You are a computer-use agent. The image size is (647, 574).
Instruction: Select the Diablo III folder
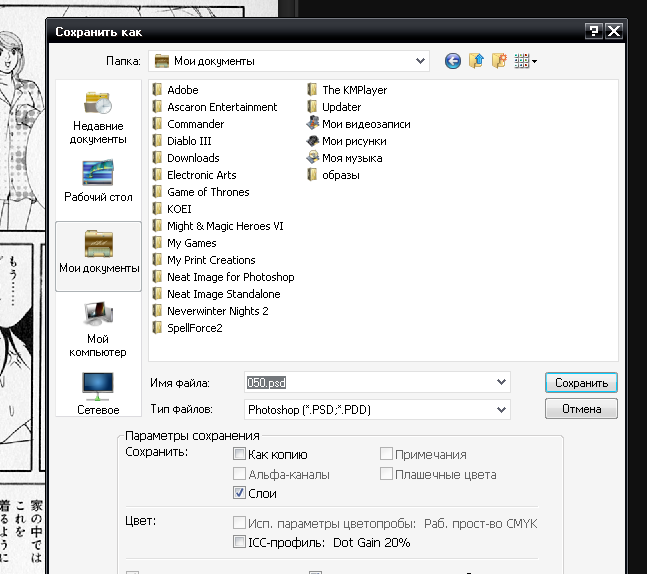182,141
